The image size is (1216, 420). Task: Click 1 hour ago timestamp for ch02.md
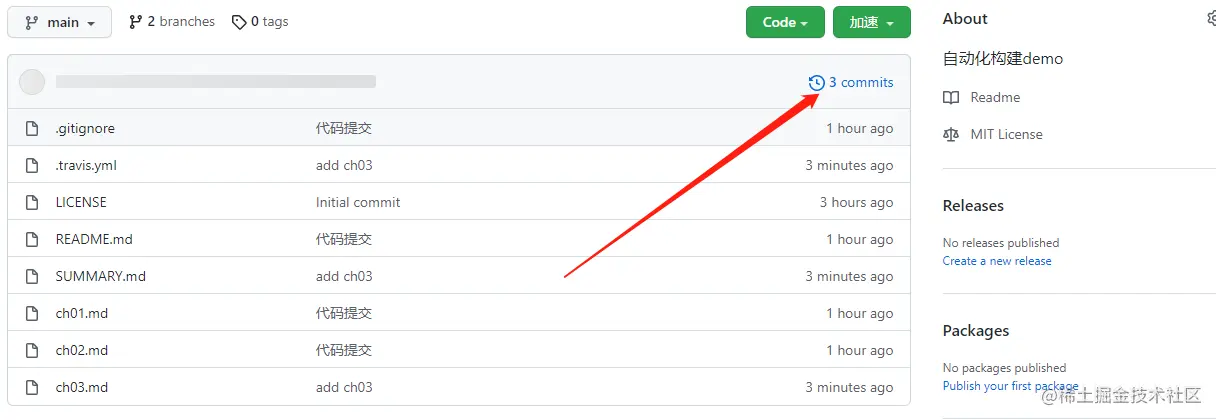(860, 350)
